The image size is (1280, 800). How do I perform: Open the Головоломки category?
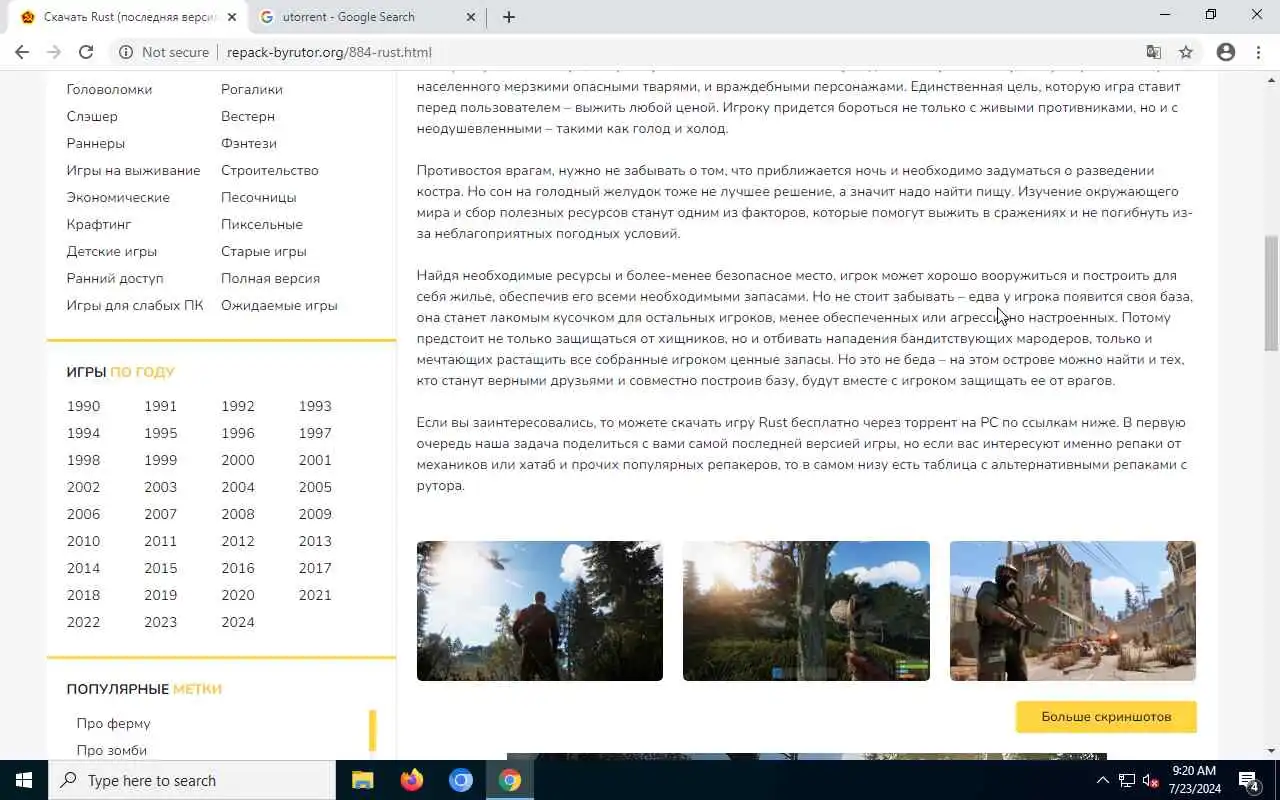pos(109,89)
